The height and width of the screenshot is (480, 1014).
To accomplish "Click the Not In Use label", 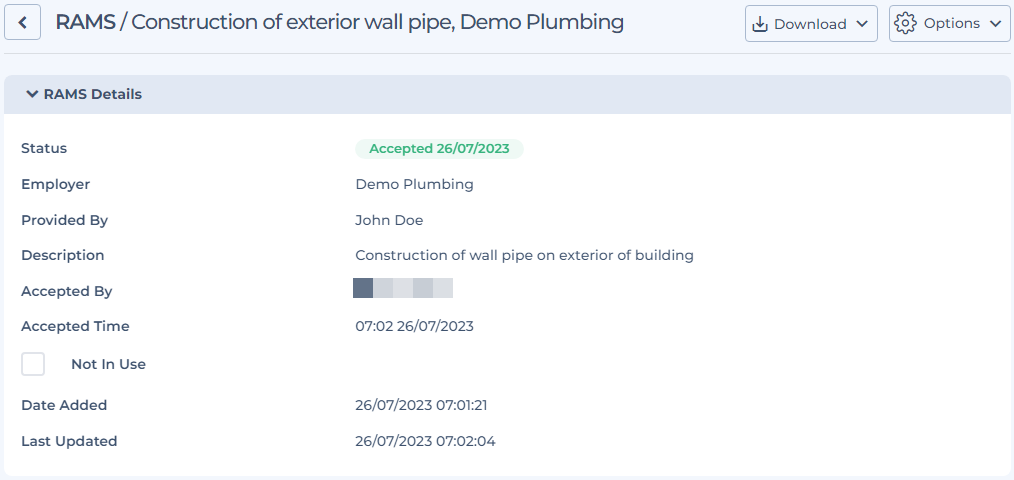I will pyautogui.click(x=108, y=364).
